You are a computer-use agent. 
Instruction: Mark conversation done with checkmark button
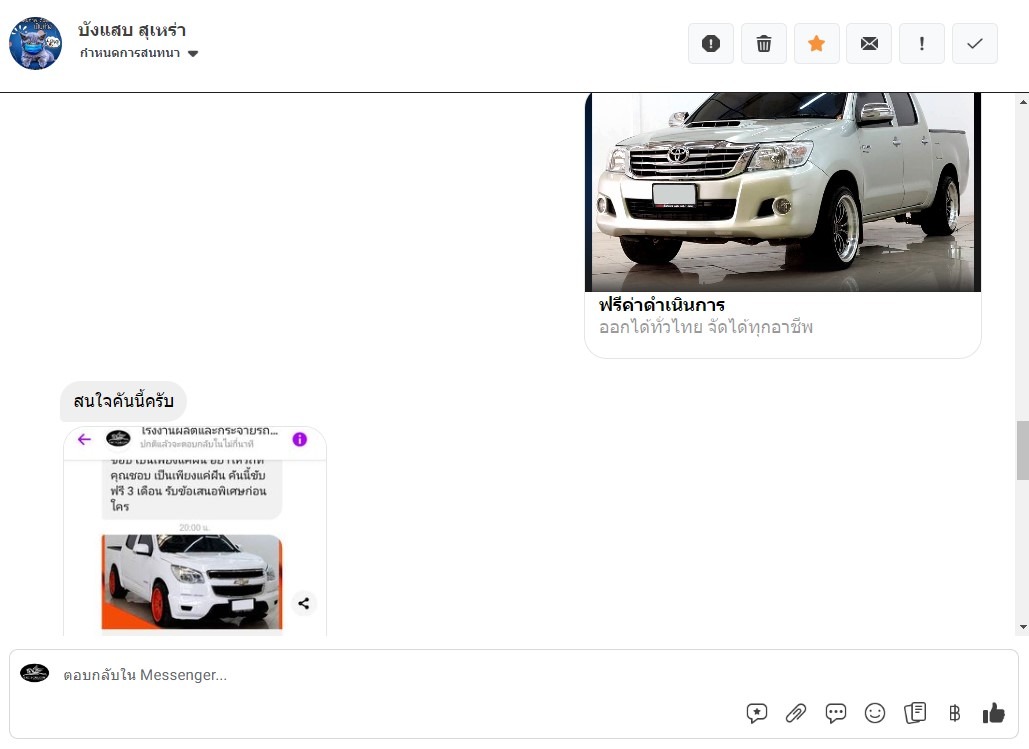tap(975, 44)
